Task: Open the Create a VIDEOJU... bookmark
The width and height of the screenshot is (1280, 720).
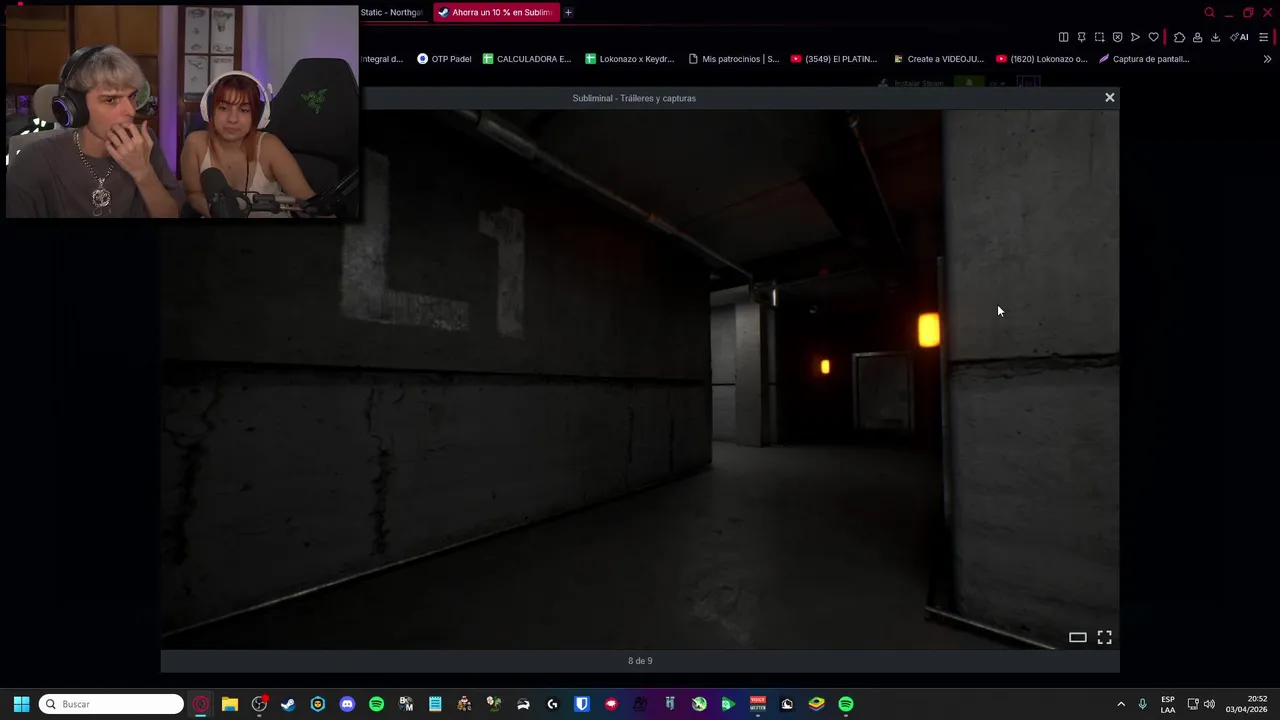Action: coord(938,59)
